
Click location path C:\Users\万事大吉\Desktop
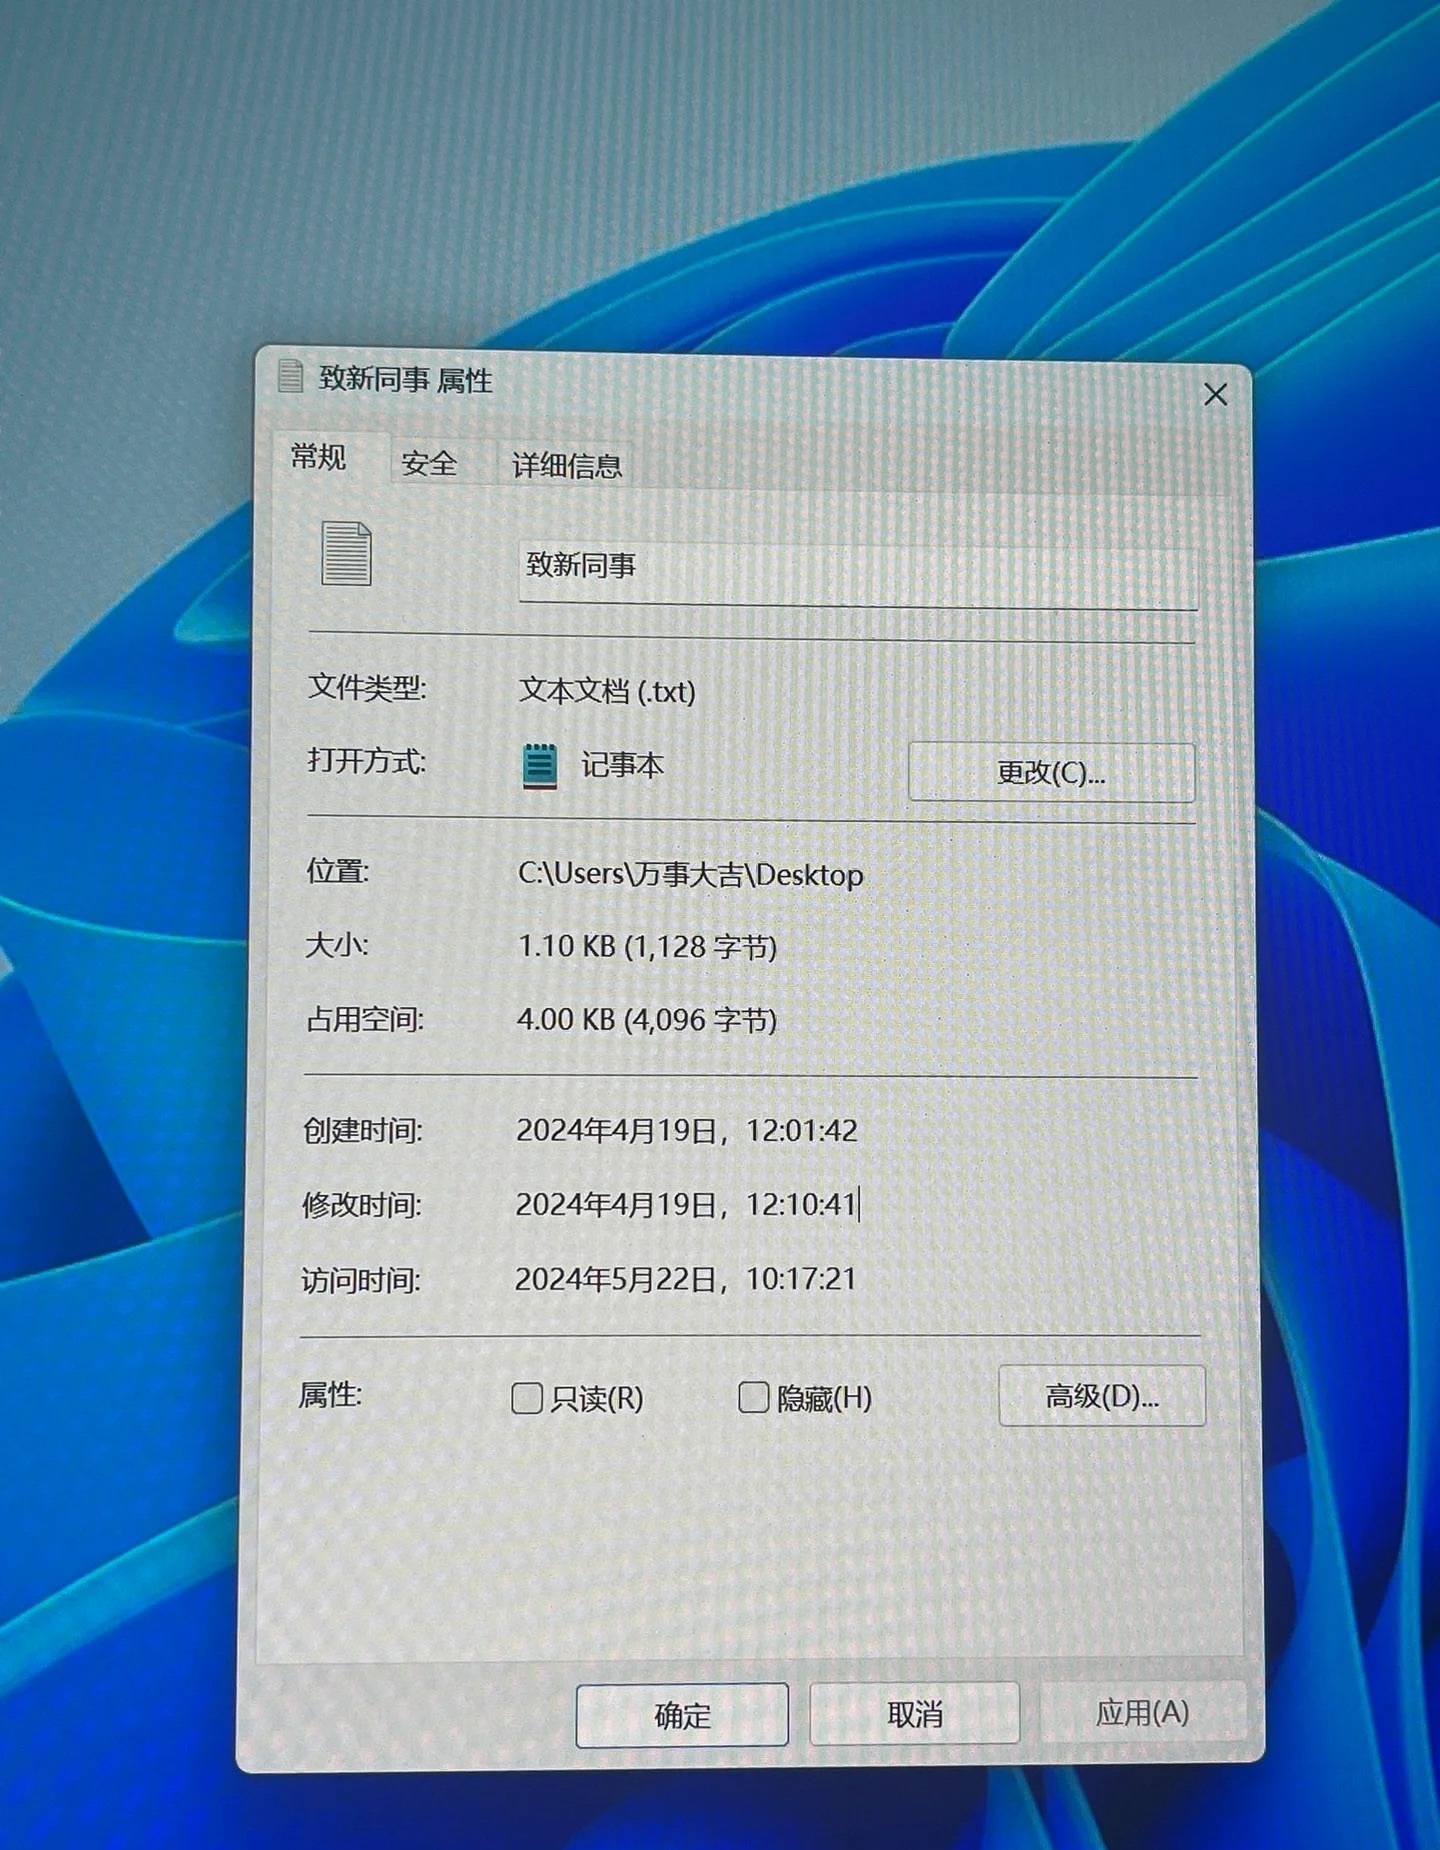(x=690, y=875)
